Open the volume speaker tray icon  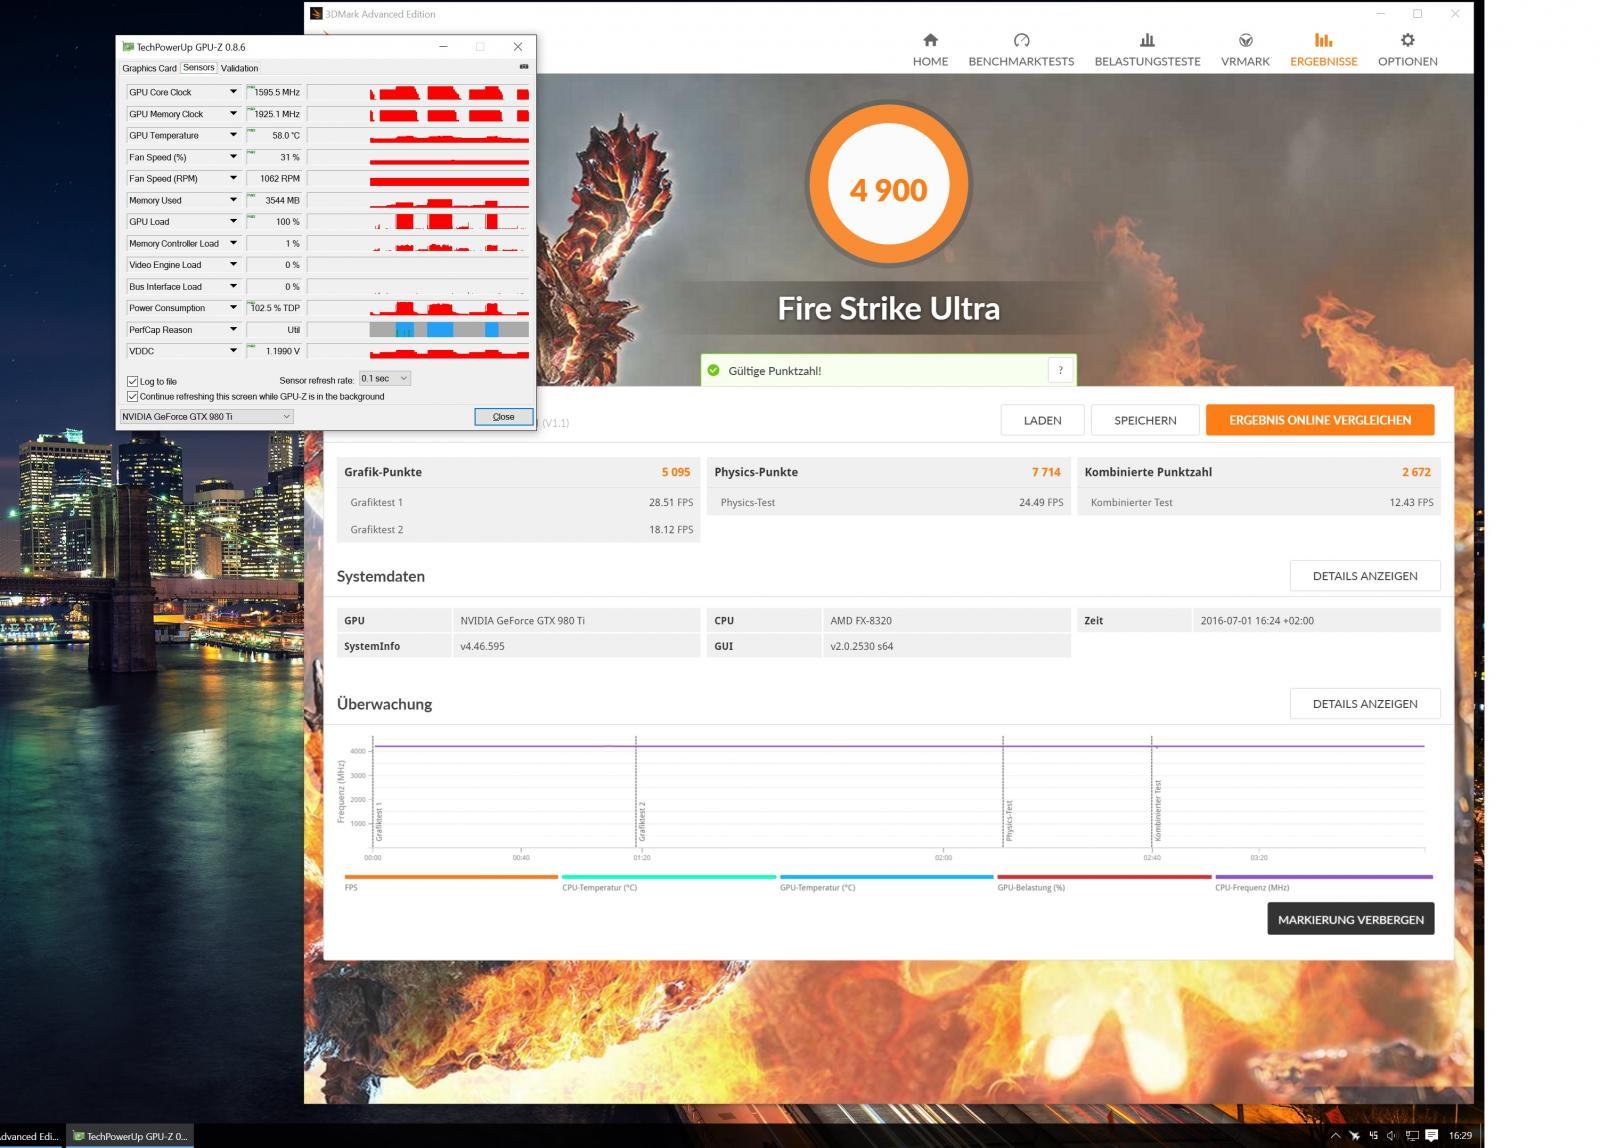pos(1392,1136)
